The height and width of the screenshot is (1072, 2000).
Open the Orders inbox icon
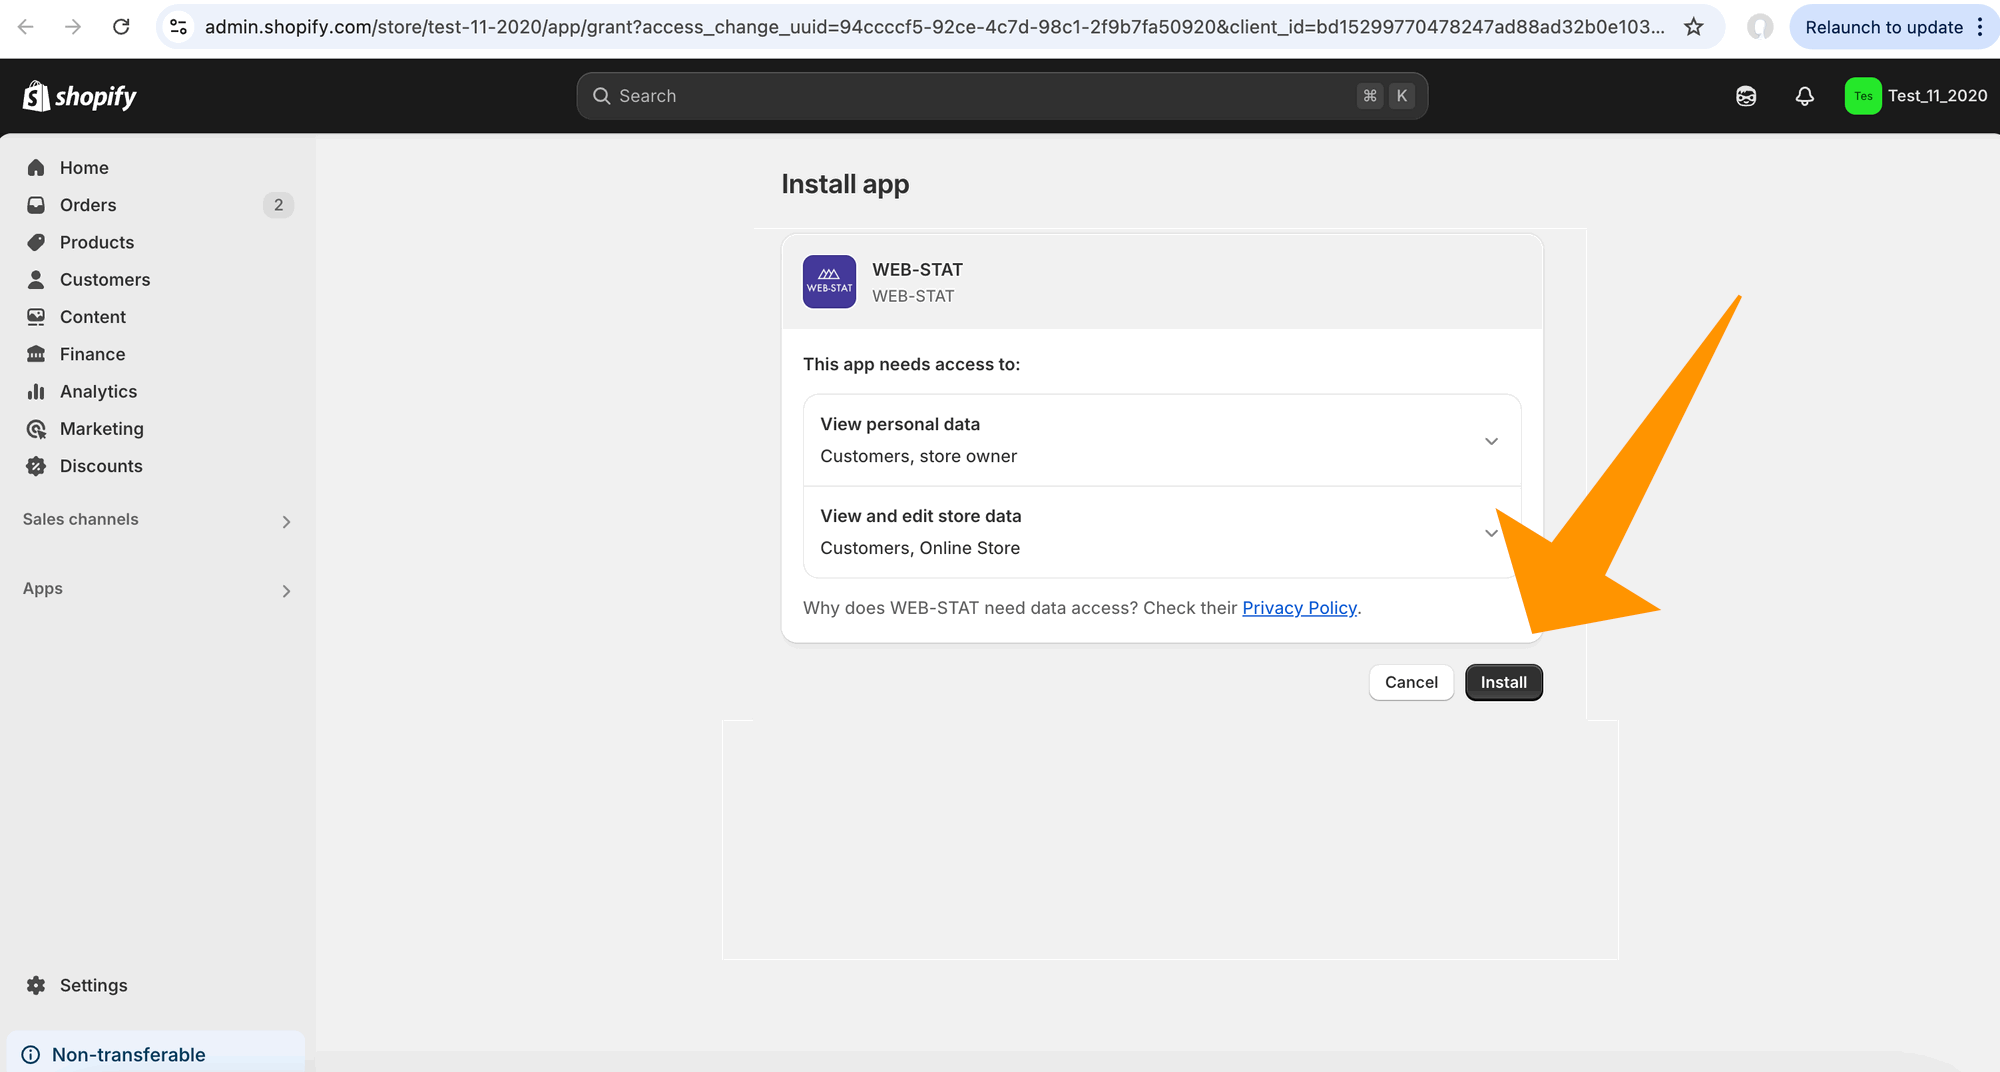[36, 205]
